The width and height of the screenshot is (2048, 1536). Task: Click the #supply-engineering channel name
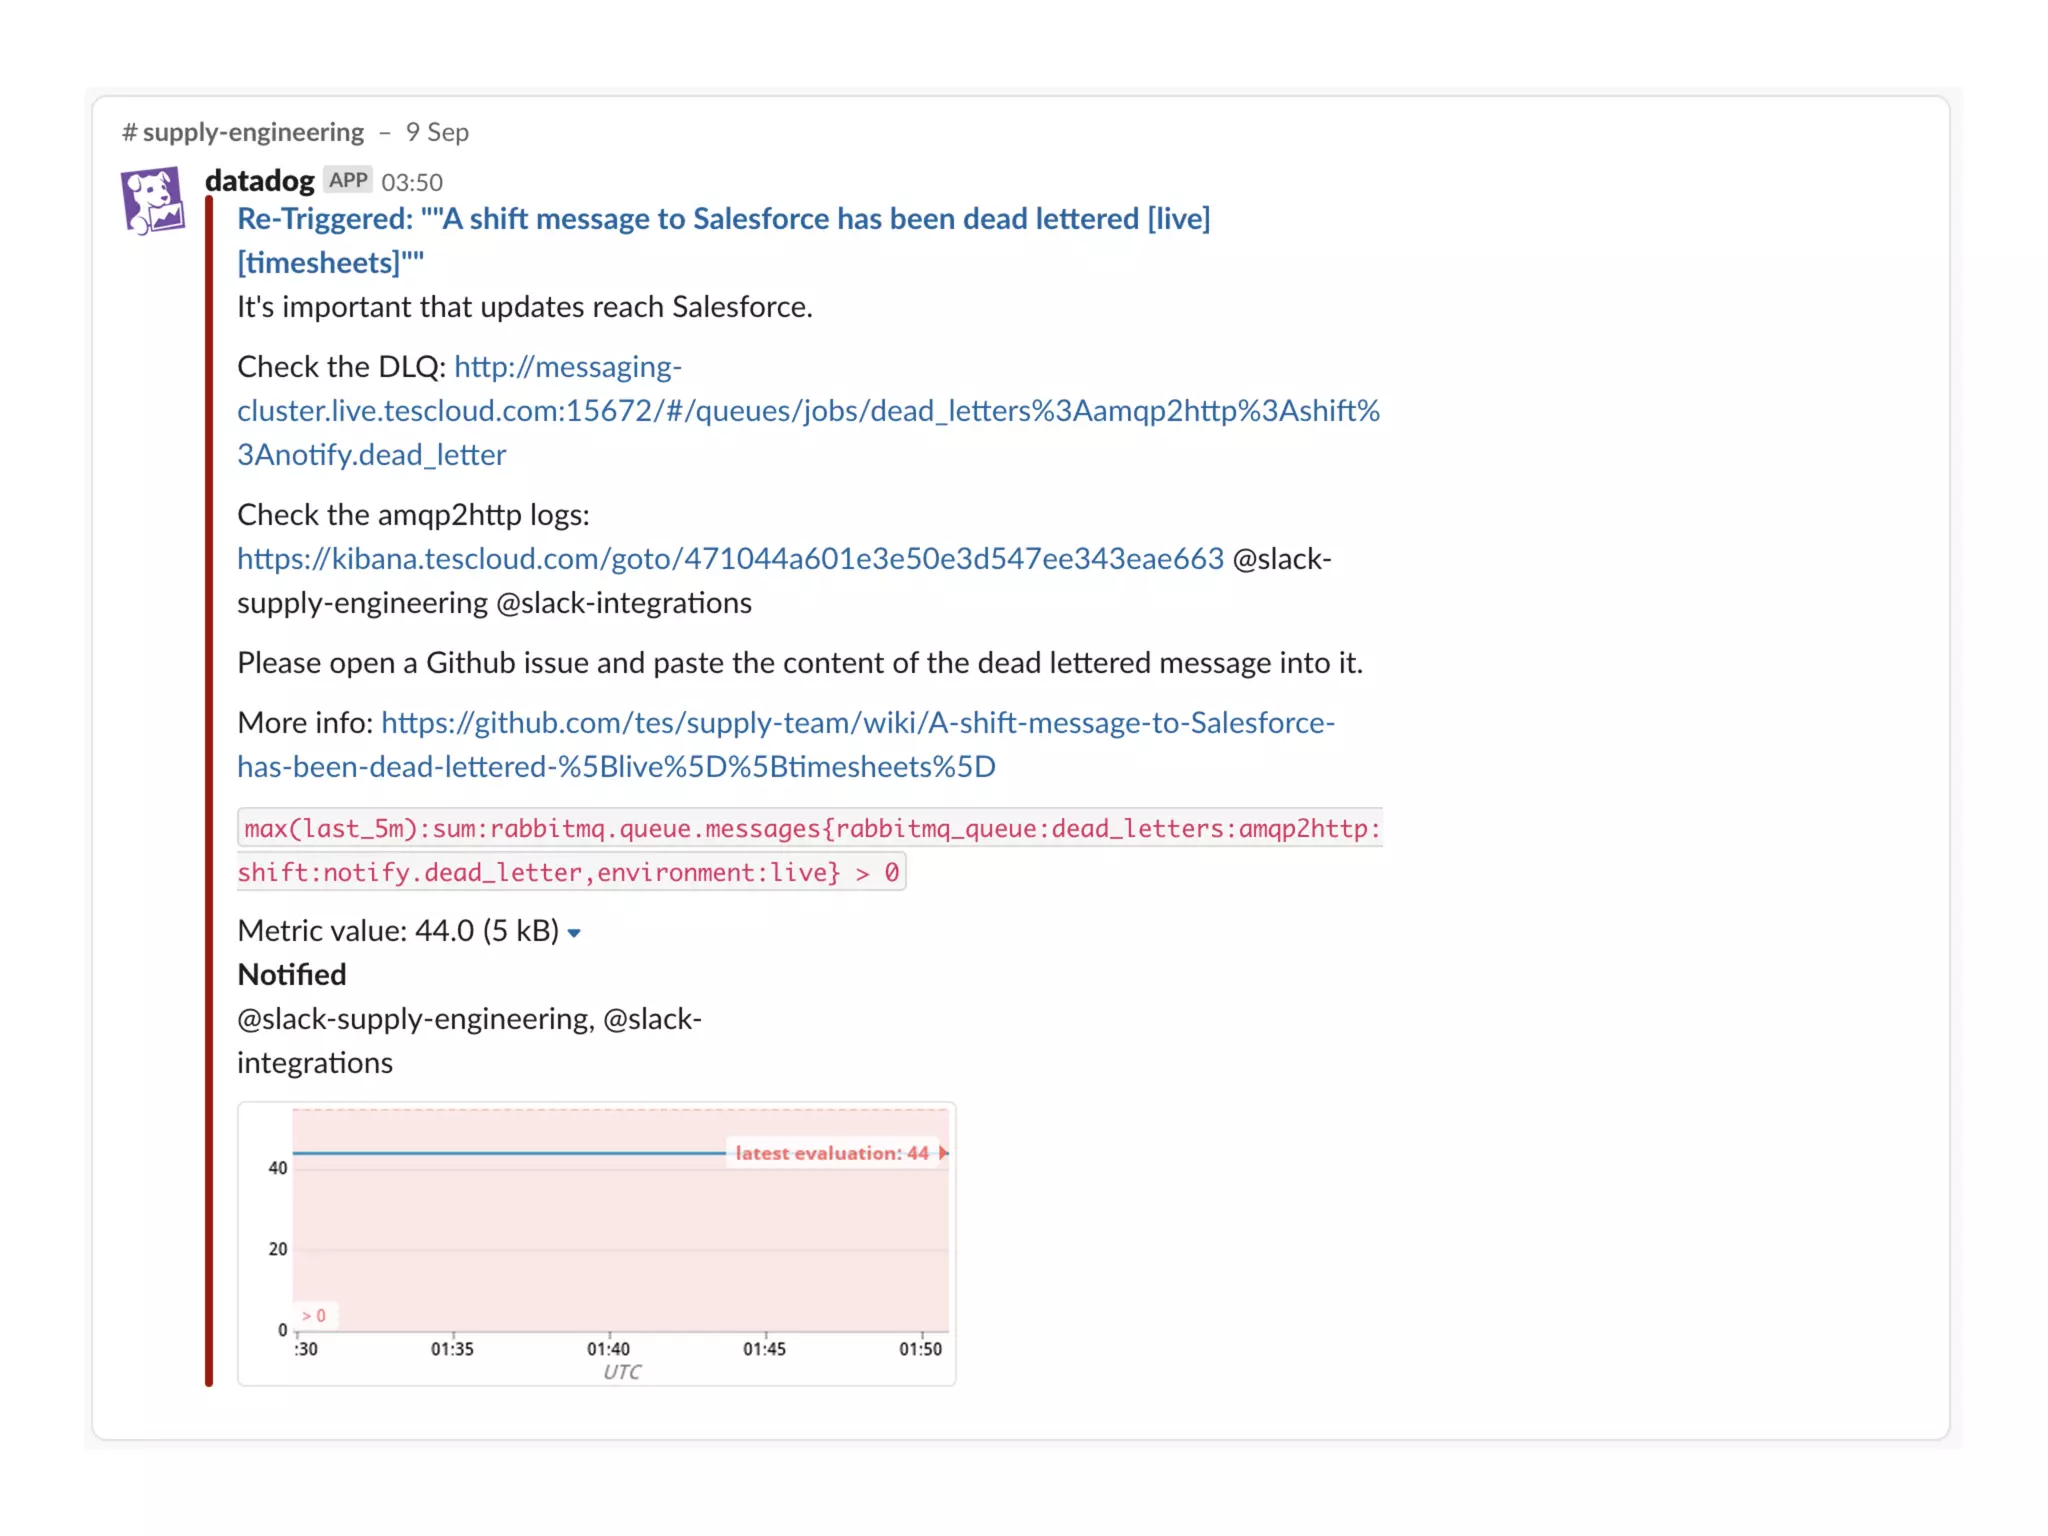pos(243,132)
